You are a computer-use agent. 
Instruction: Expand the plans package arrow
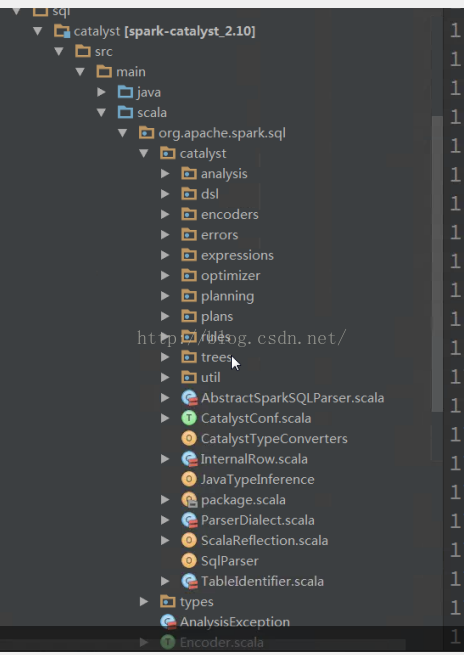[x=165, y=316]
